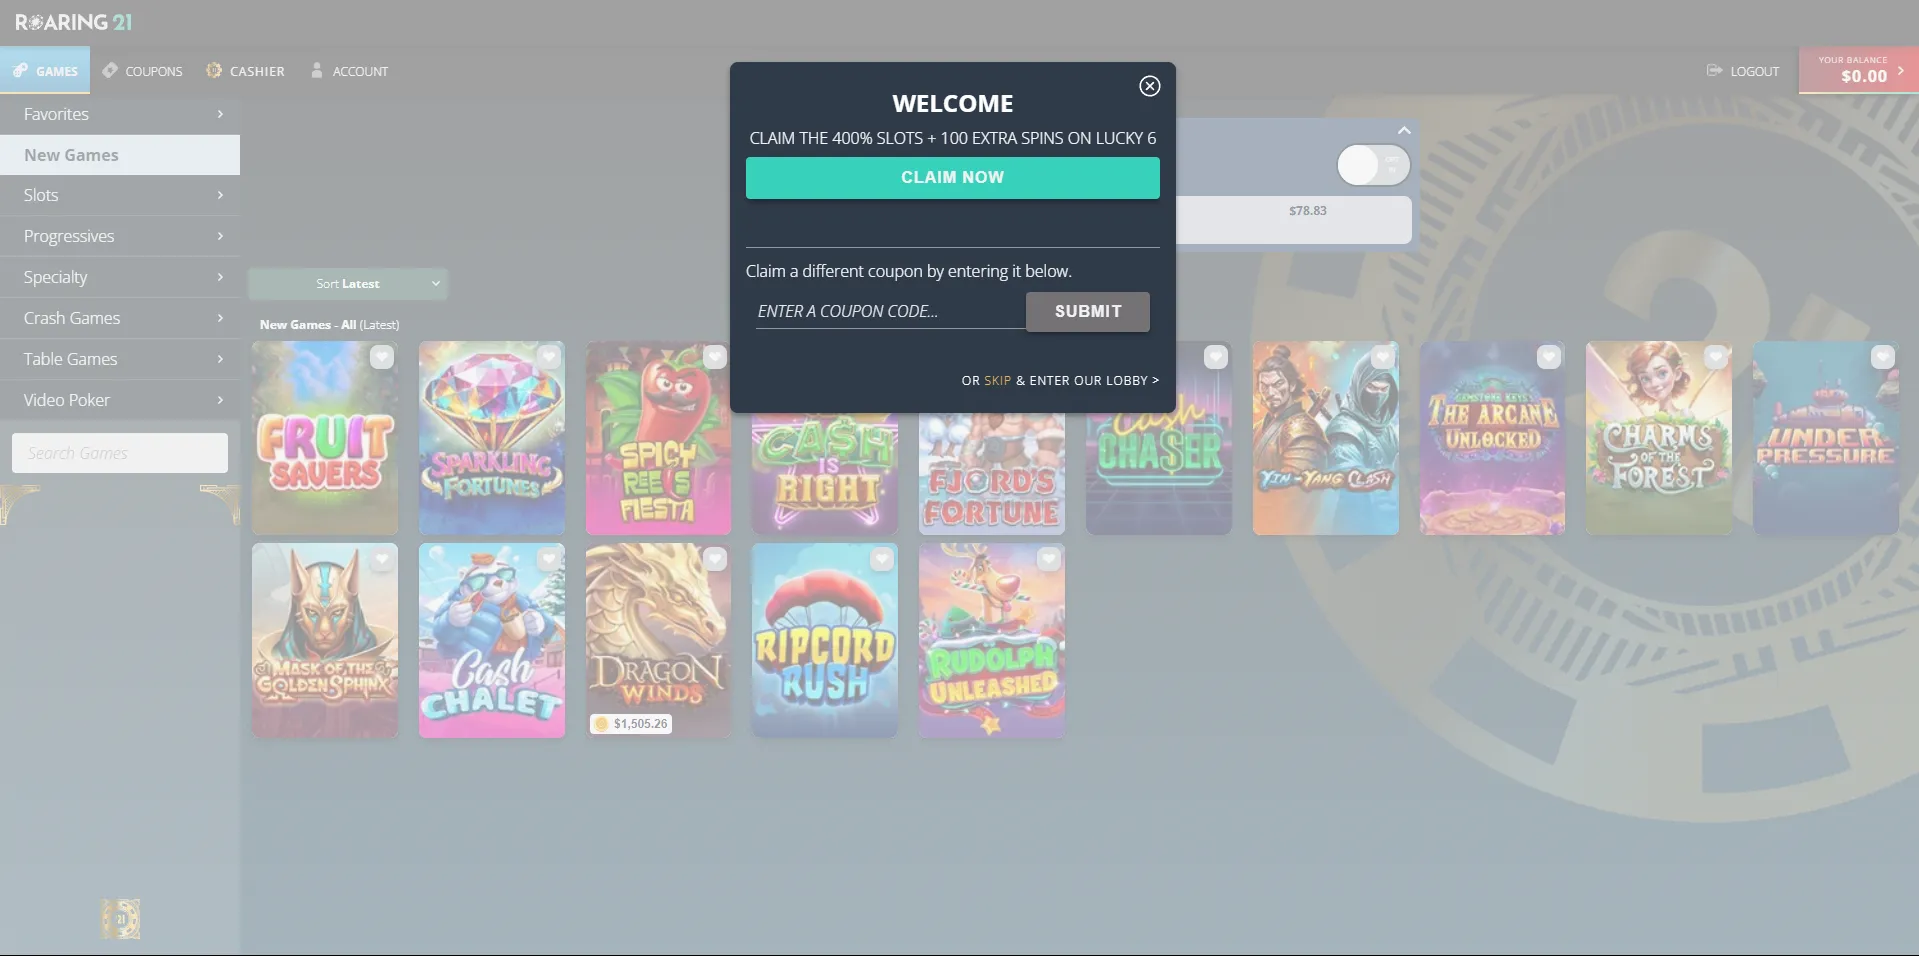Click the SKIP link in the popup
This screenshot has width=1919, height=956.
pyautogui.click(x=996, y=380)
